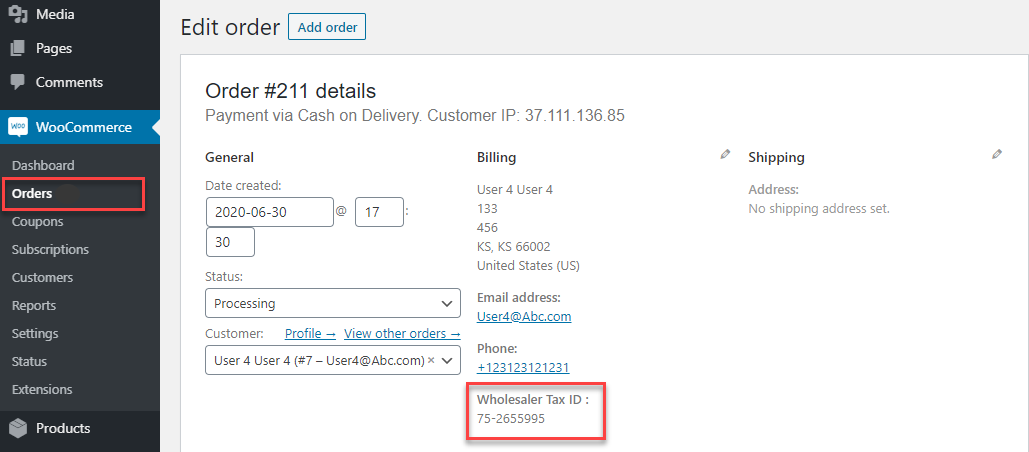This screenshot has width=1029, height=452.
Task: Remove selected customer with x icon
Action: click(x=431, y=360)
